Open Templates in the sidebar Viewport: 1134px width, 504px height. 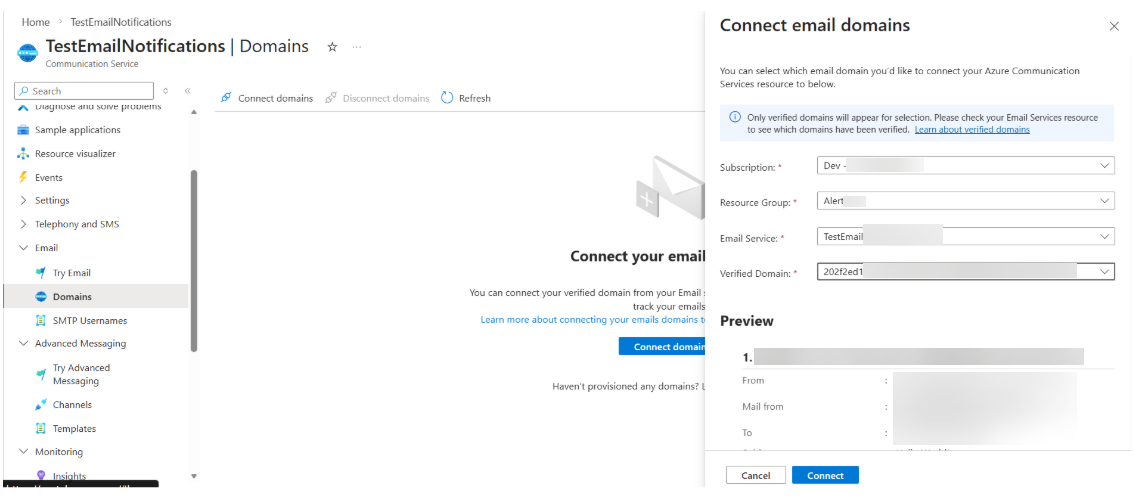74,429
